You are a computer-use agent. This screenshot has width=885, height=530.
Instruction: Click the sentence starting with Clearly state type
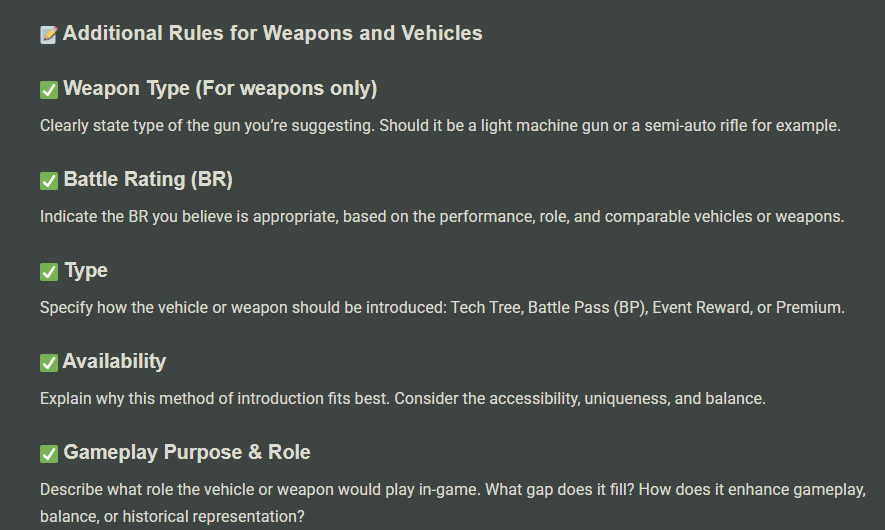[x=440, y=126]
